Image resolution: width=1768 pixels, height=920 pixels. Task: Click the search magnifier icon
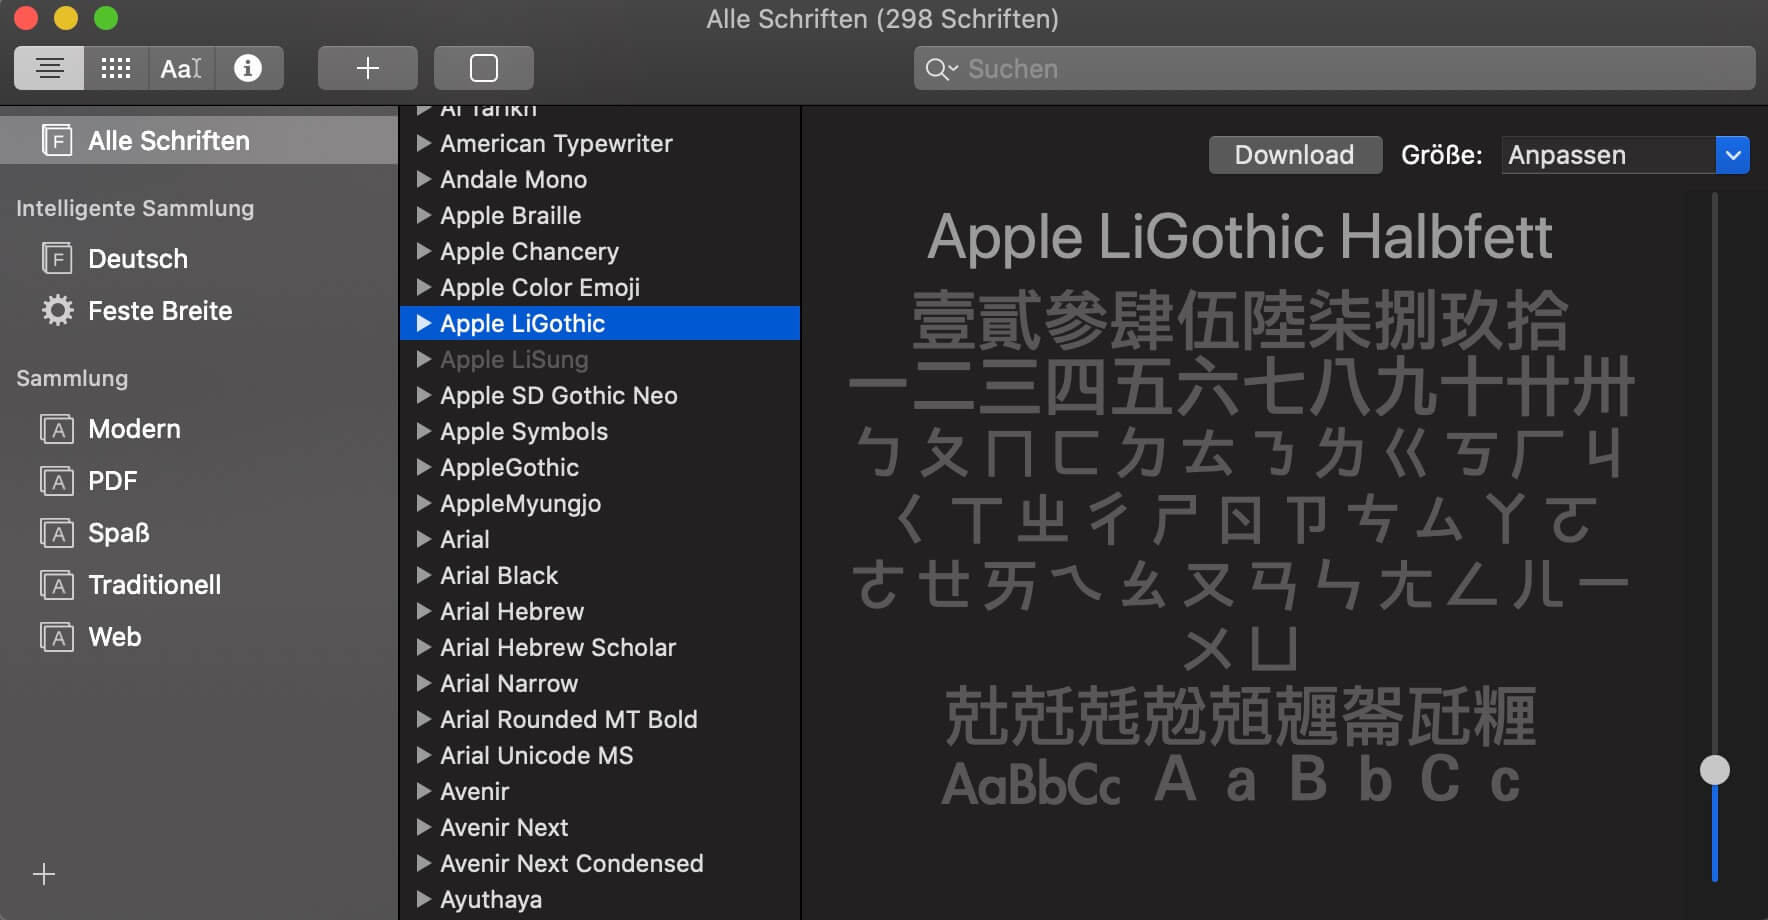tap(939, 69)
